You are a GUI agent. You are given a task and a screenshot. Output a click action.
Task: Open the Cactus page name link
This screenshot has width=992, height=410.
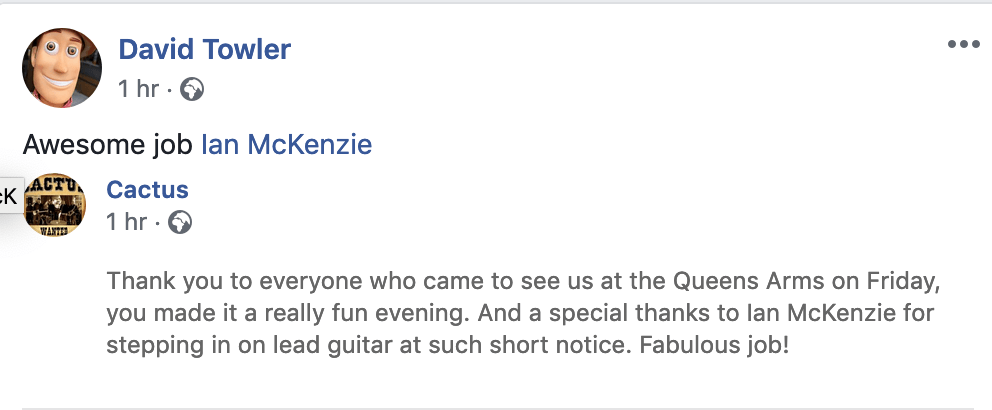click(147, 190)
